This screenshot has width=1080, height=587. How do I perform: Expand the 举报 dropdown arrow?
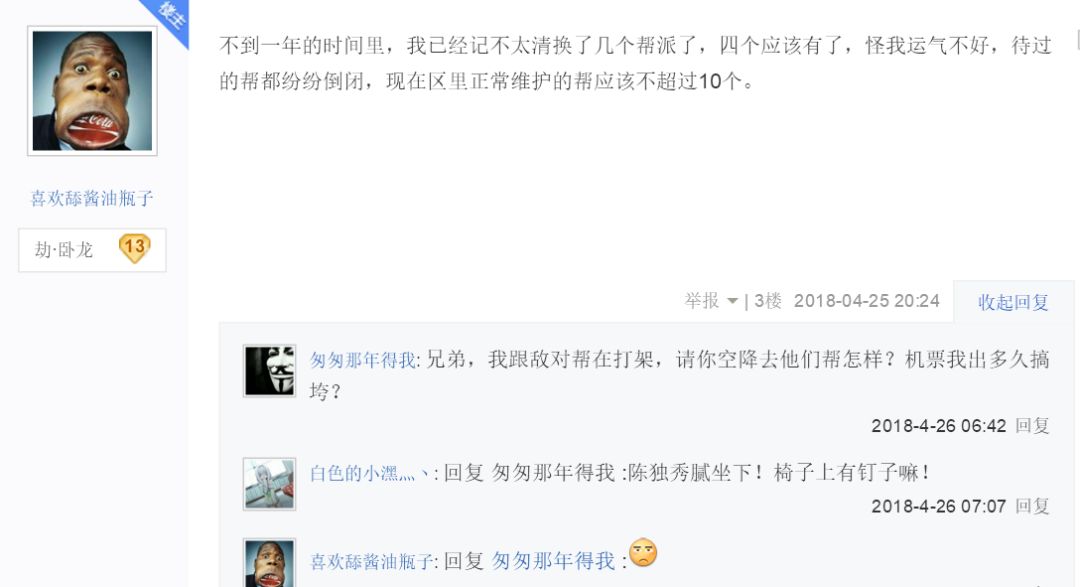click(732, 301)
